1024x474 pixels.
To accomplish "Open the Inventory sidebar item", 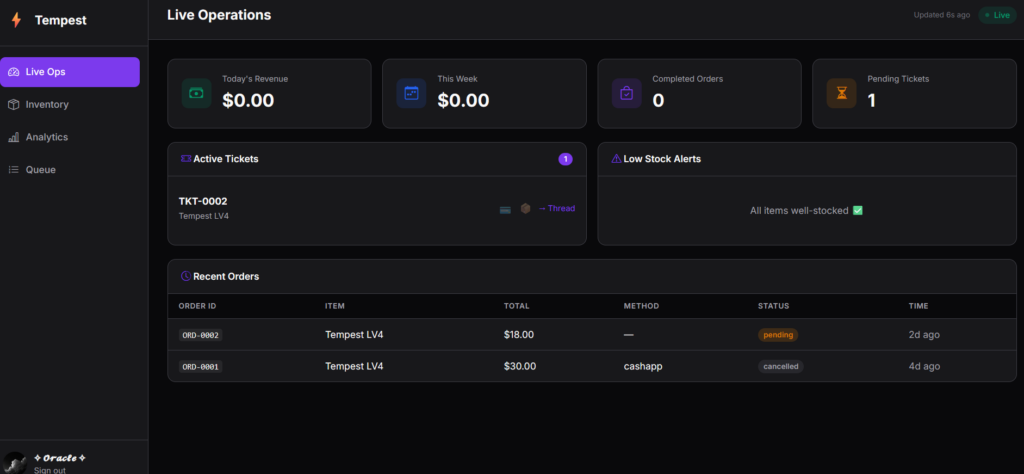I will [x=70, y=104].
